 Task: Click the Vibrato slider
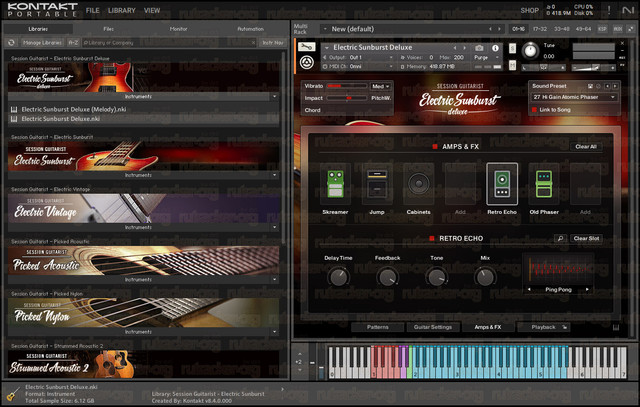pyautogui.click(x=346, y=86)
